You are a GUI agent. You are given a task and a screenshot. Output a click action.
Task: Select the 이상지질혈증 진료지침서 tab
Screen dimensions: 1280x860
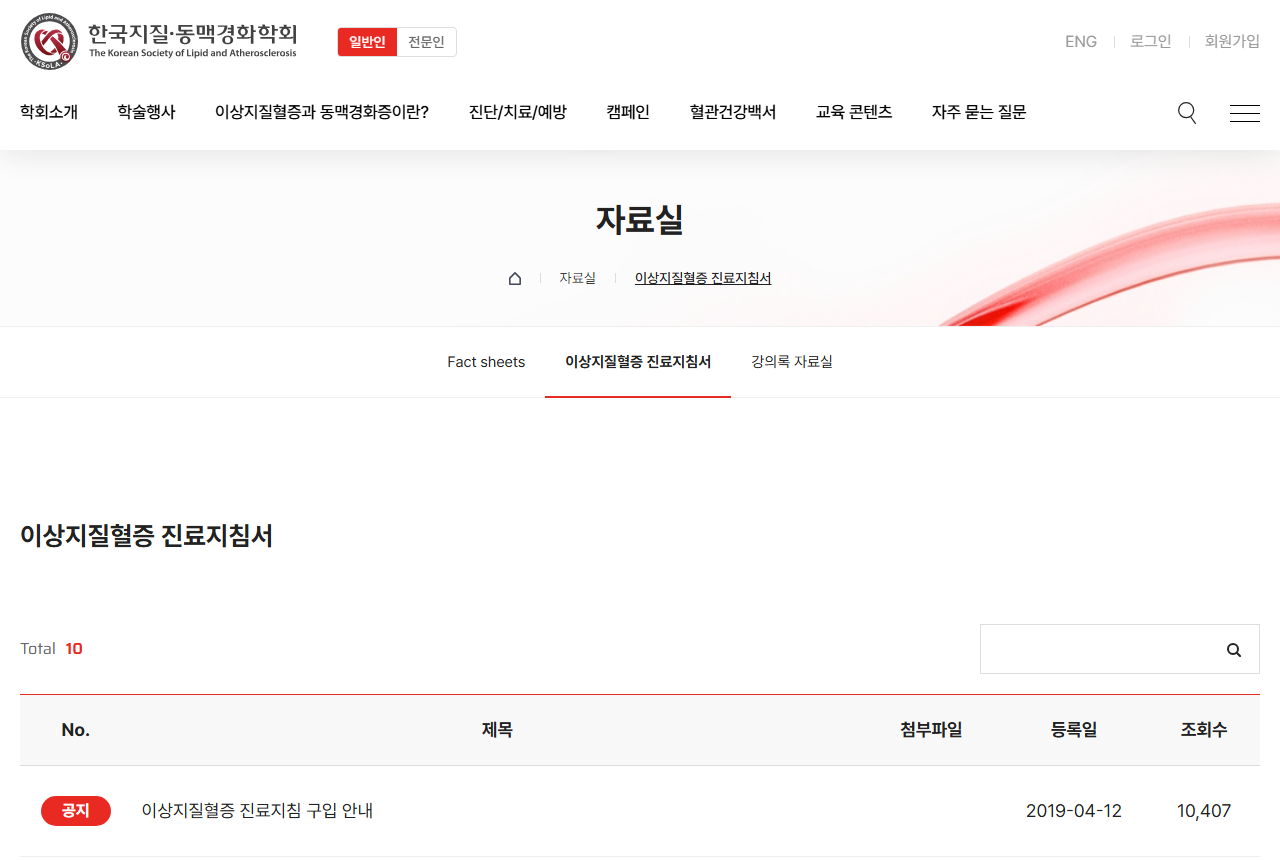pyautogui.click(x=638, y=362)
